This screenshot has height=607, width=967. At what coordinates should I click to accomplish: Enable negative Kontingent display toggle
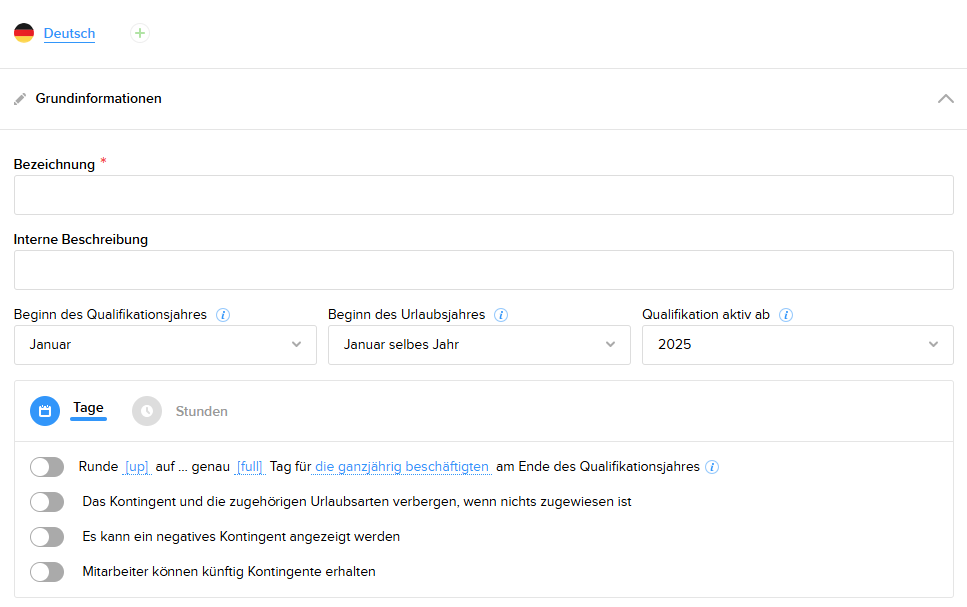(x=47, y=537)
